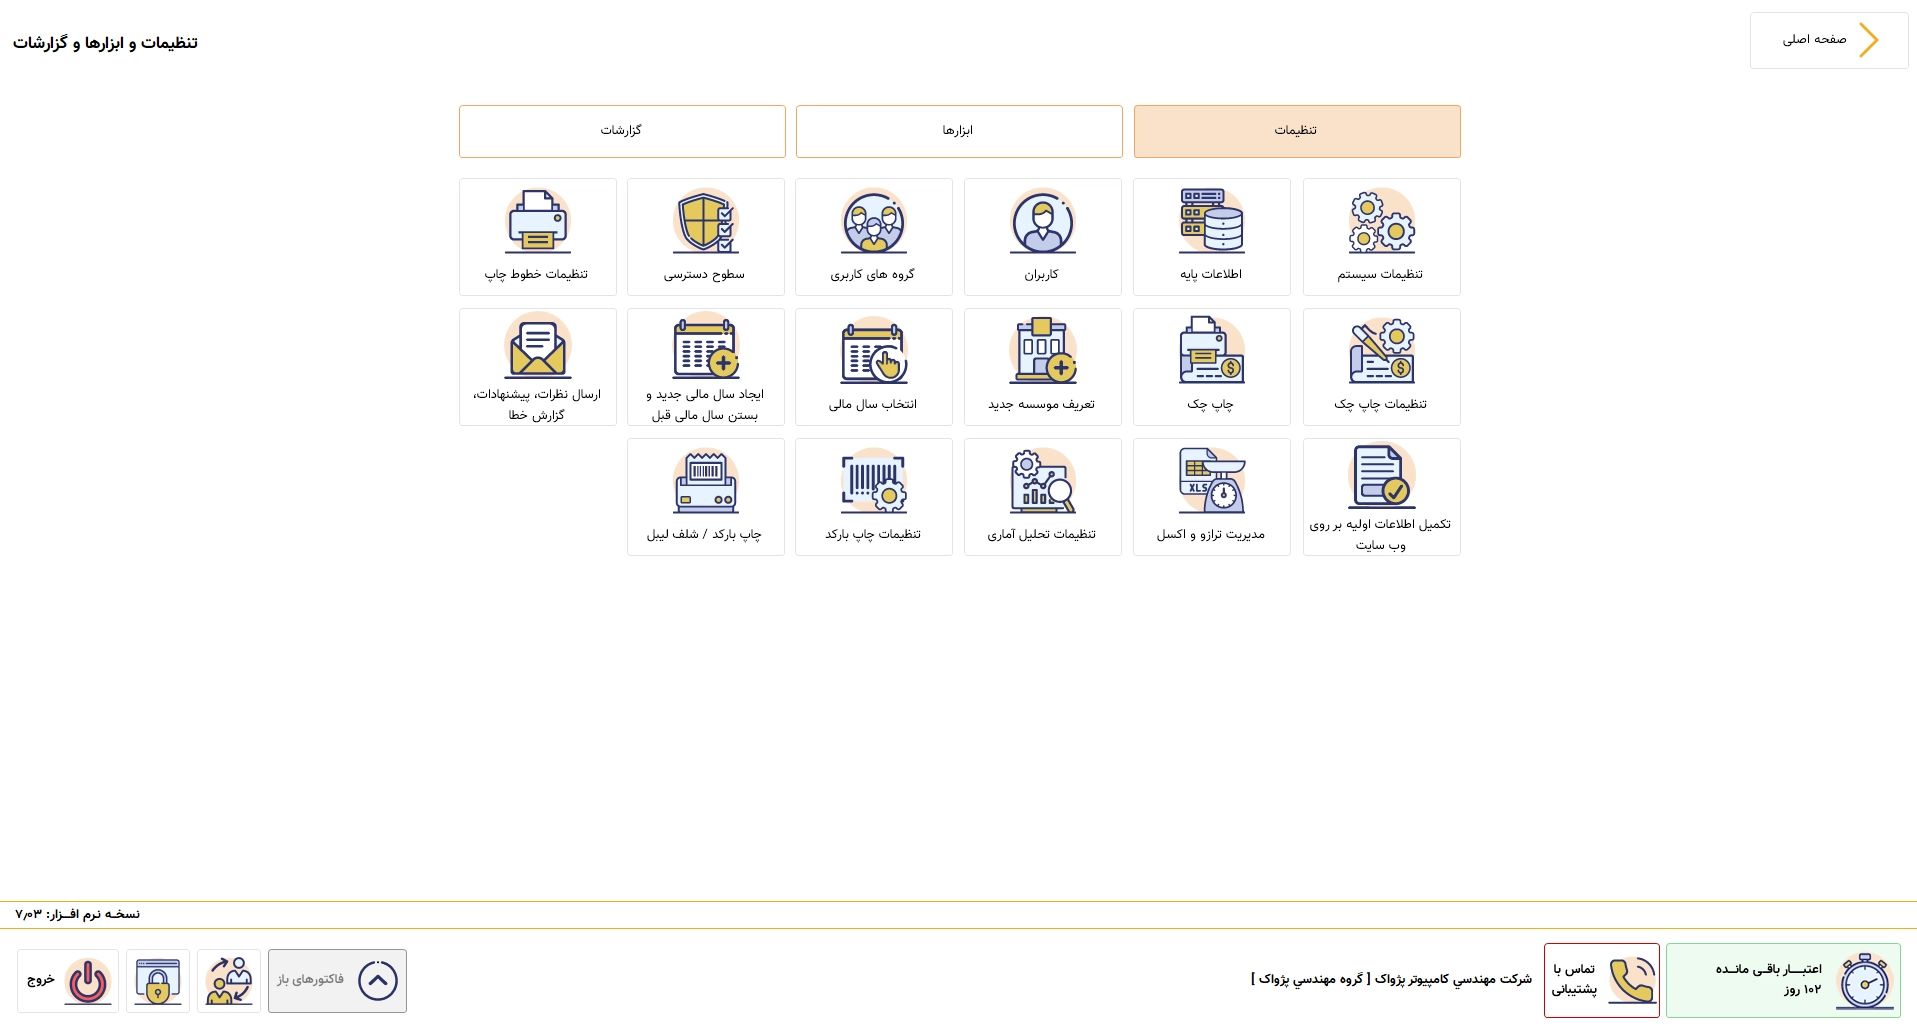Viewport: 1917px width, 1031px height.
Task: Click software version (نسخه نرم افزار) text
Action: coord(78,914)
